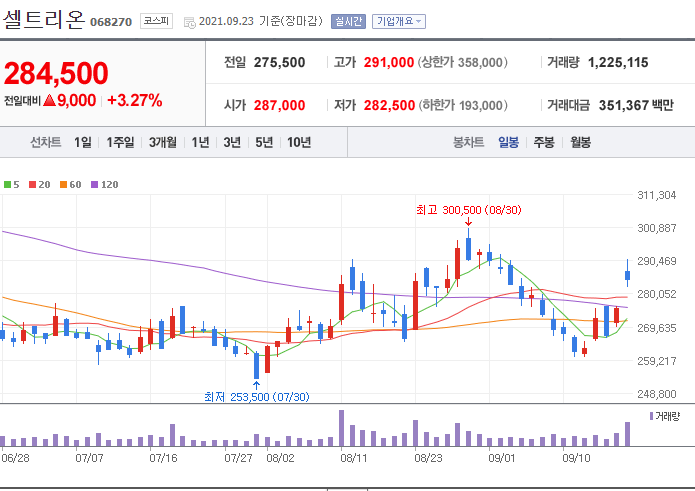The image size is (695, 491).
Task: Switch to 일봉 daily candle chart
Action: coord(508,142)
